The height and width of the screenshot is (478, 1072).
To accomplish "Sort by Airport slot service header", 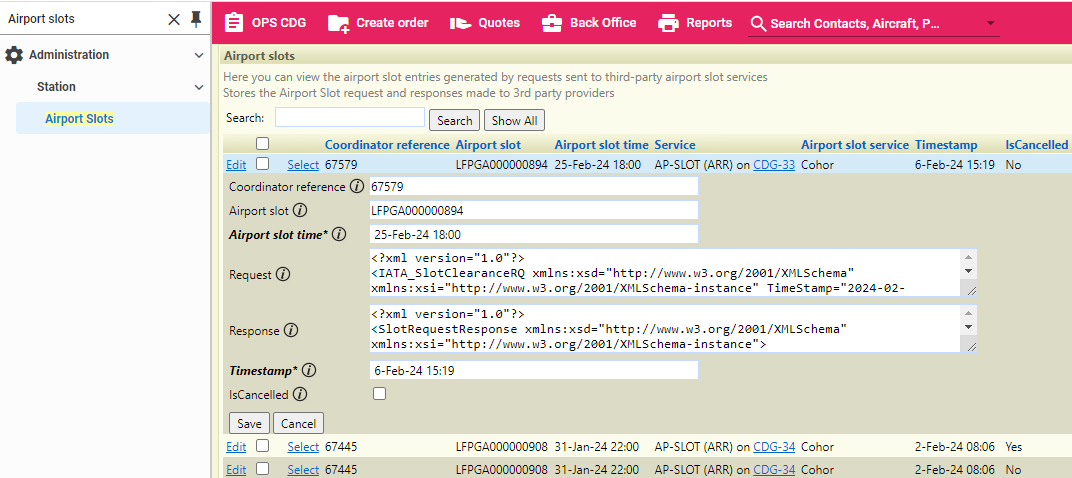I will point(855,145).
